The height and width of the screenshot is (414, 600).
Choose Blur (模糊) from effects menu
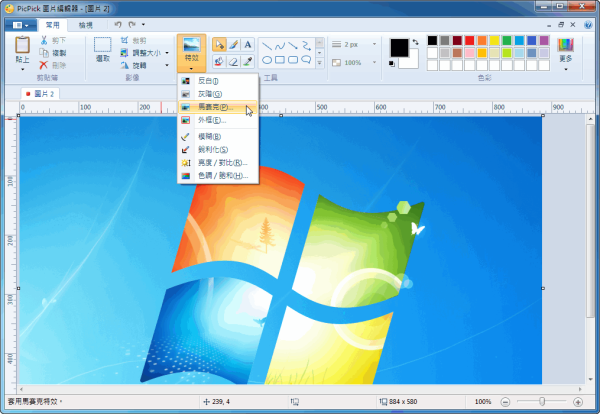click(218, 137)
